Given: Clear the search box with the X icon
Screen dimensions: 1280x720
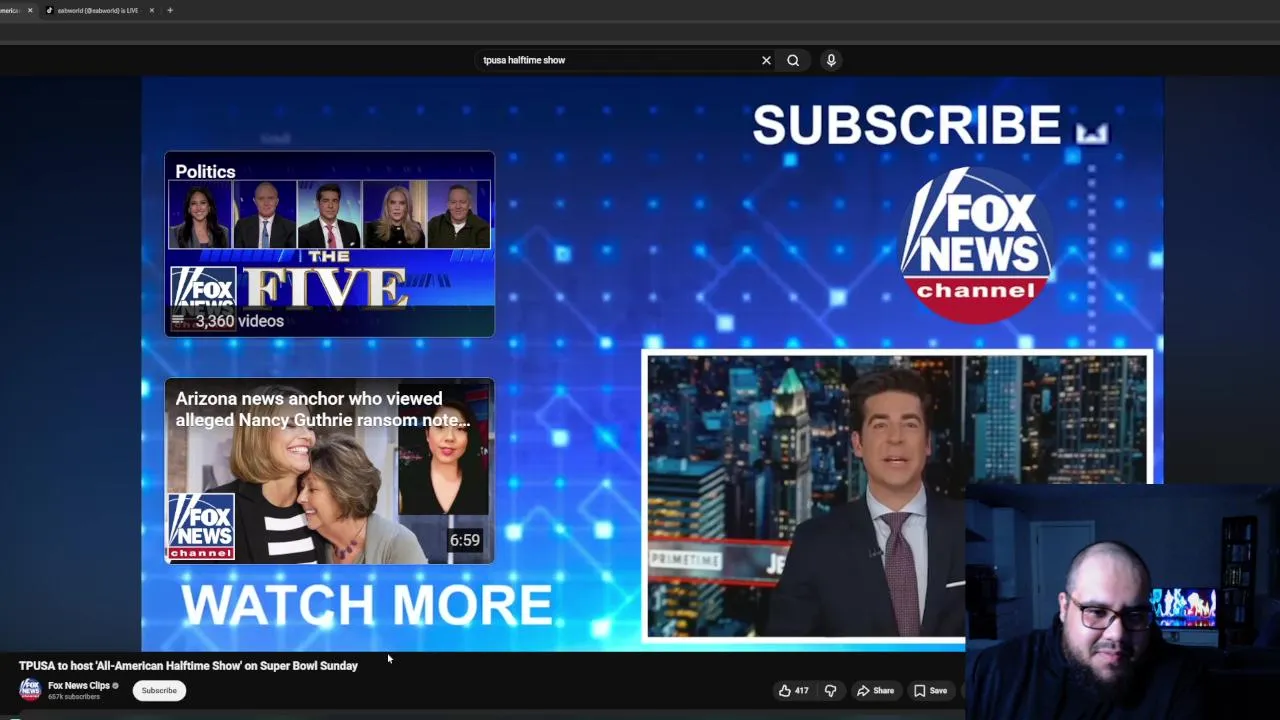Looking at the screenshot, I should point(766,60).
